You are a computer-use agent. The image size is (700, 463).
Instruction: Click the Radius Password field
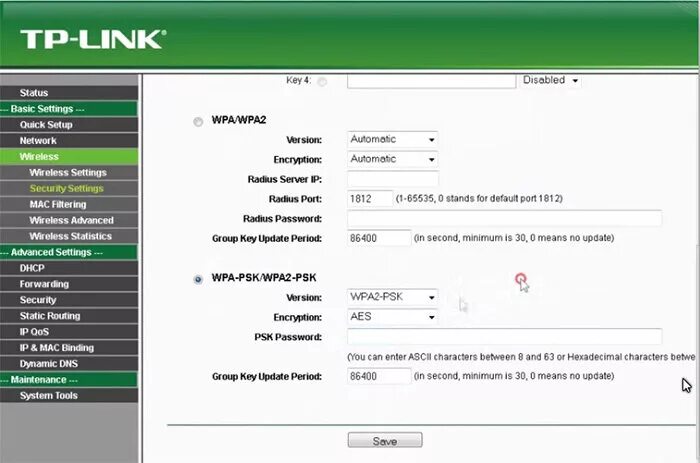(504, 218)
